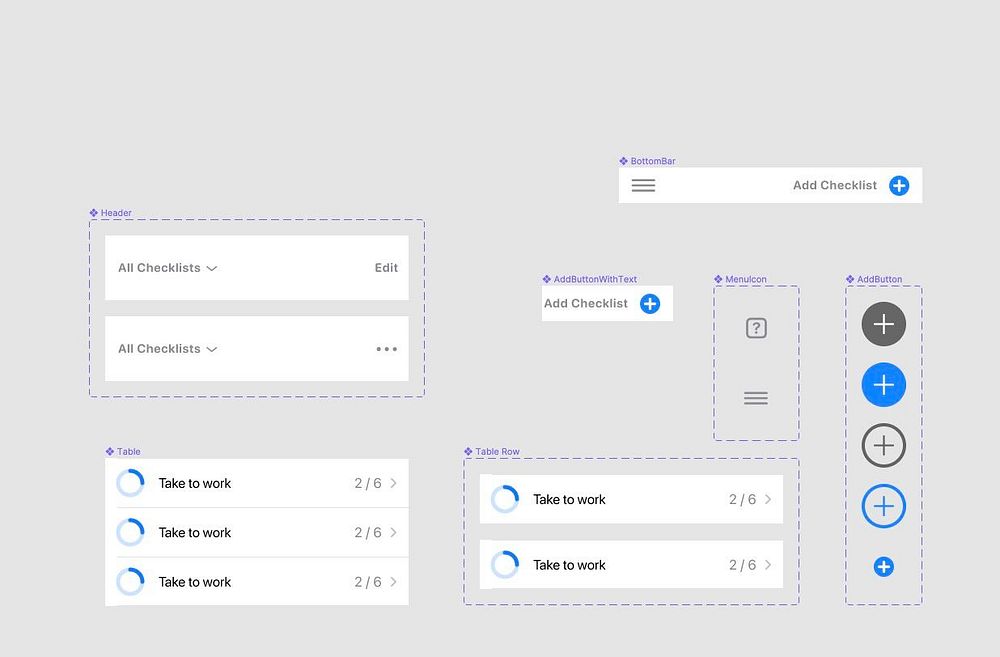Click progress ring in second Table Row variant

click(505, 565)
